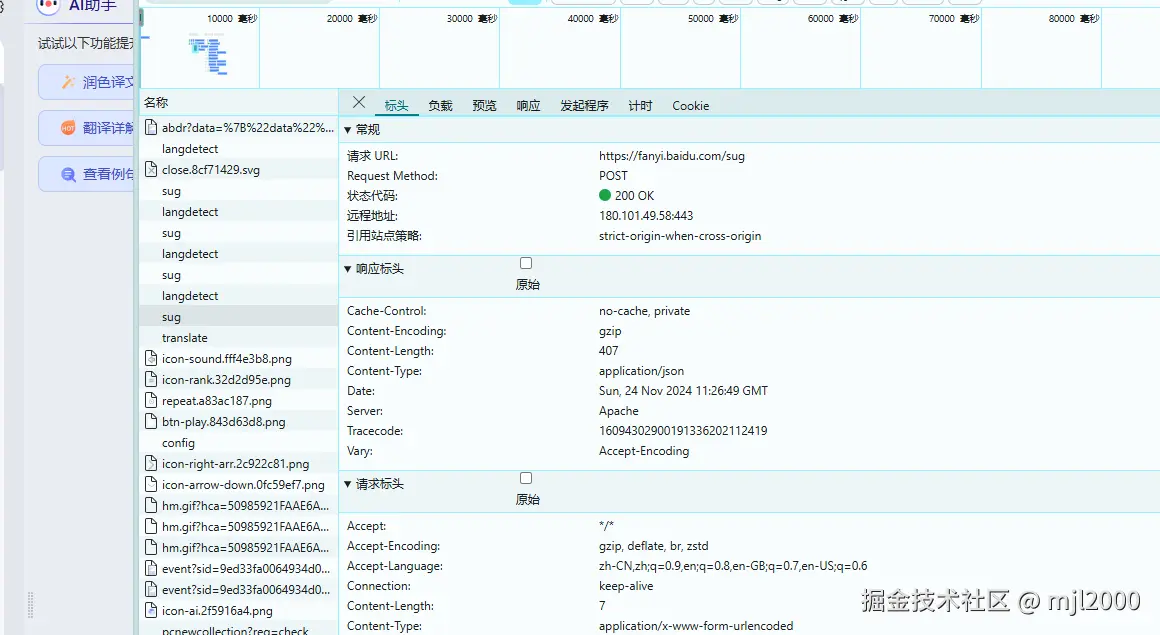The width and height of the screenshot is (1160, 635).
Task: Open the Cookie tab
Action: pyautogui.click(x=690, y=106)
